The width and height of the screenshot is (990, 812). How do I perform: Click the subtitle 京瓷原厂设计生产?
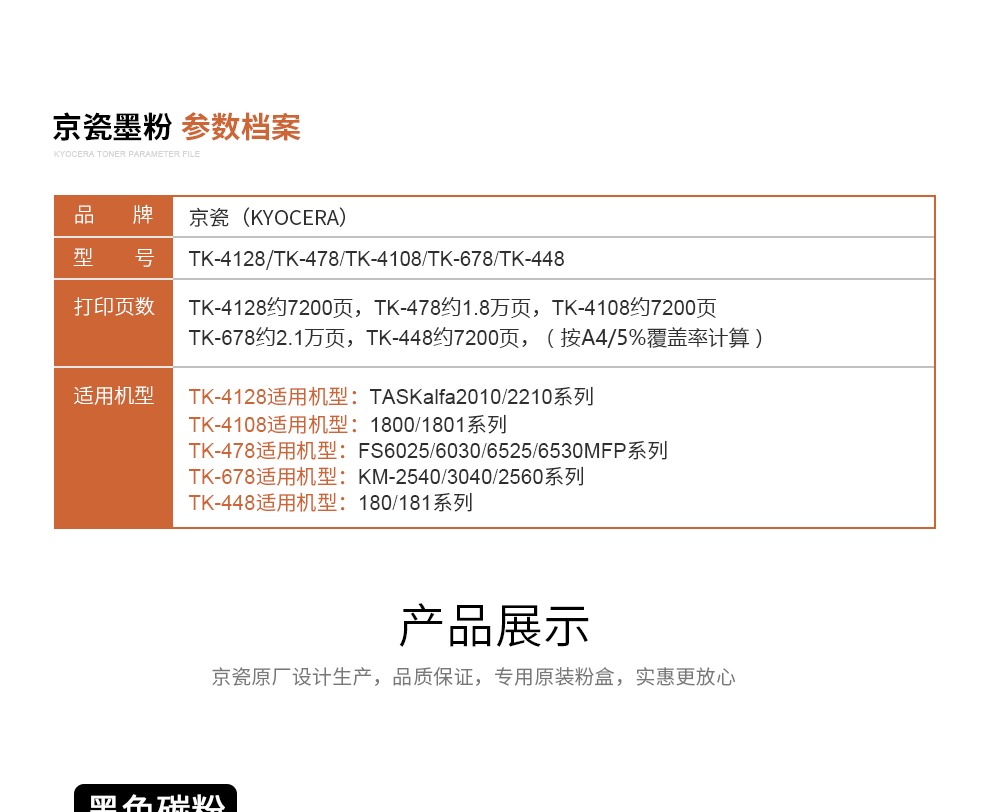[x=474, y=677]
